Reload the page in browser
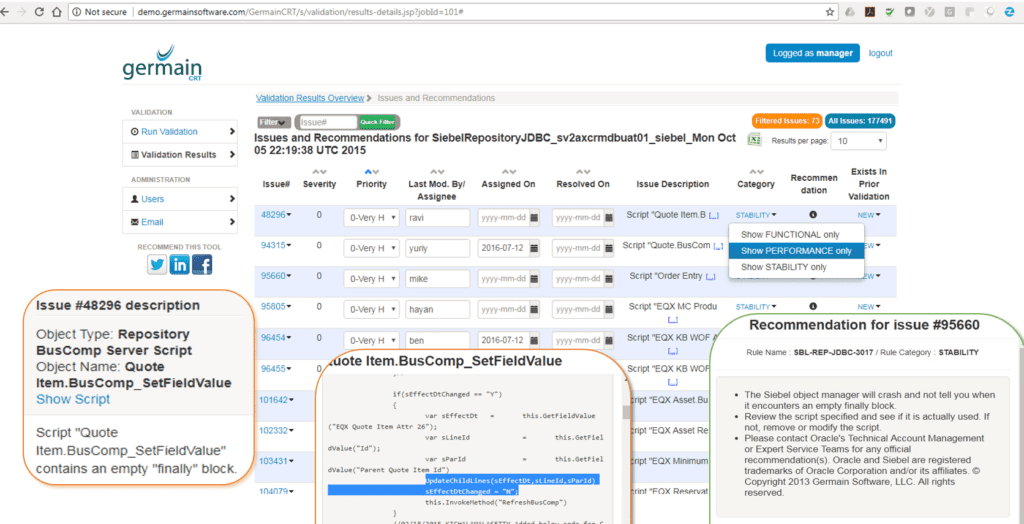This screenshot has width=1024, height=524. (x=39, y=12)
